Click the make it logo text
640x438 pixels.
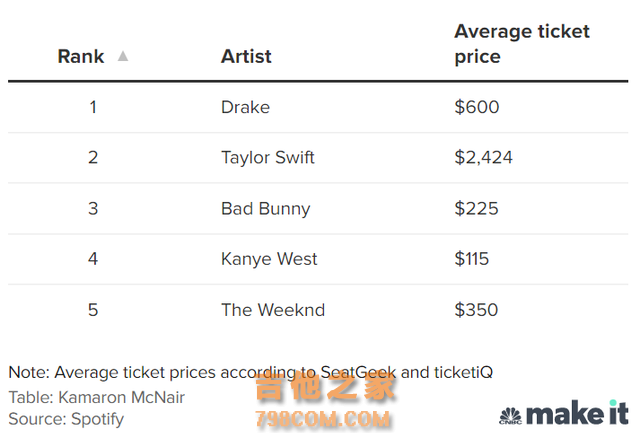577,413
